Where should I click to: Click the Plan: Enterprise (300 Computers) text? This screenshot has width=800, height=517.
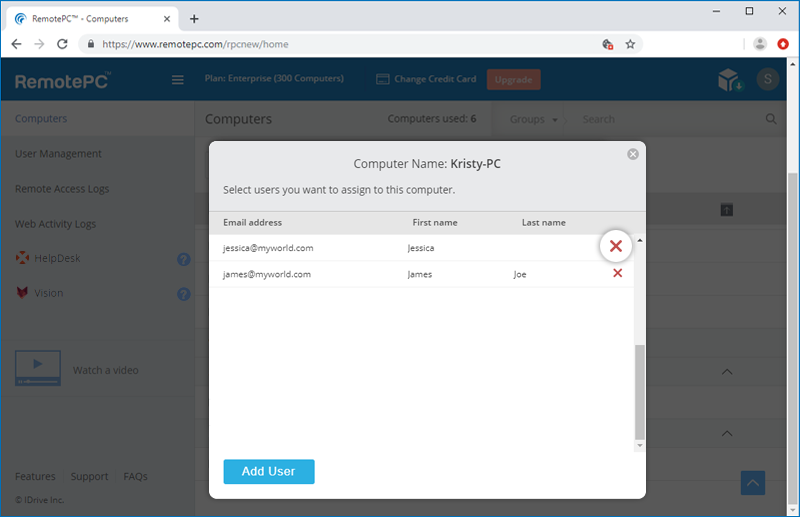tap(274, 78)
